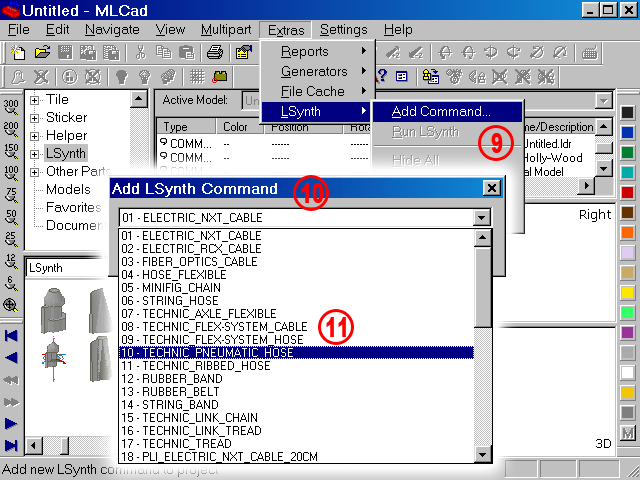Open the Navigate menu

pos(112,30)
